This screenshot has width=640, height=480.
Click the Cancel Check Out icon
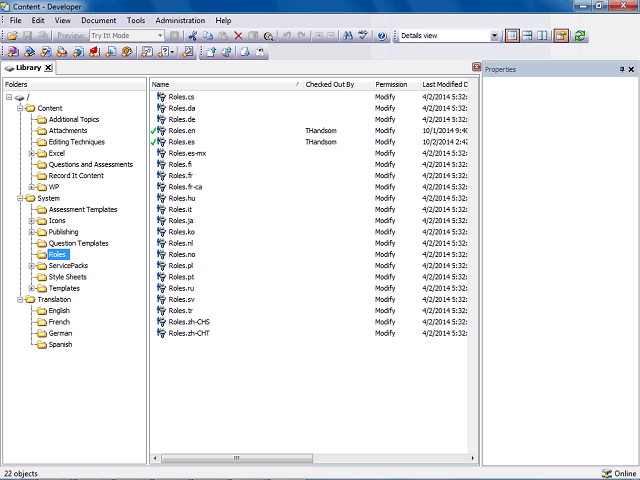(x=260, y=52)
